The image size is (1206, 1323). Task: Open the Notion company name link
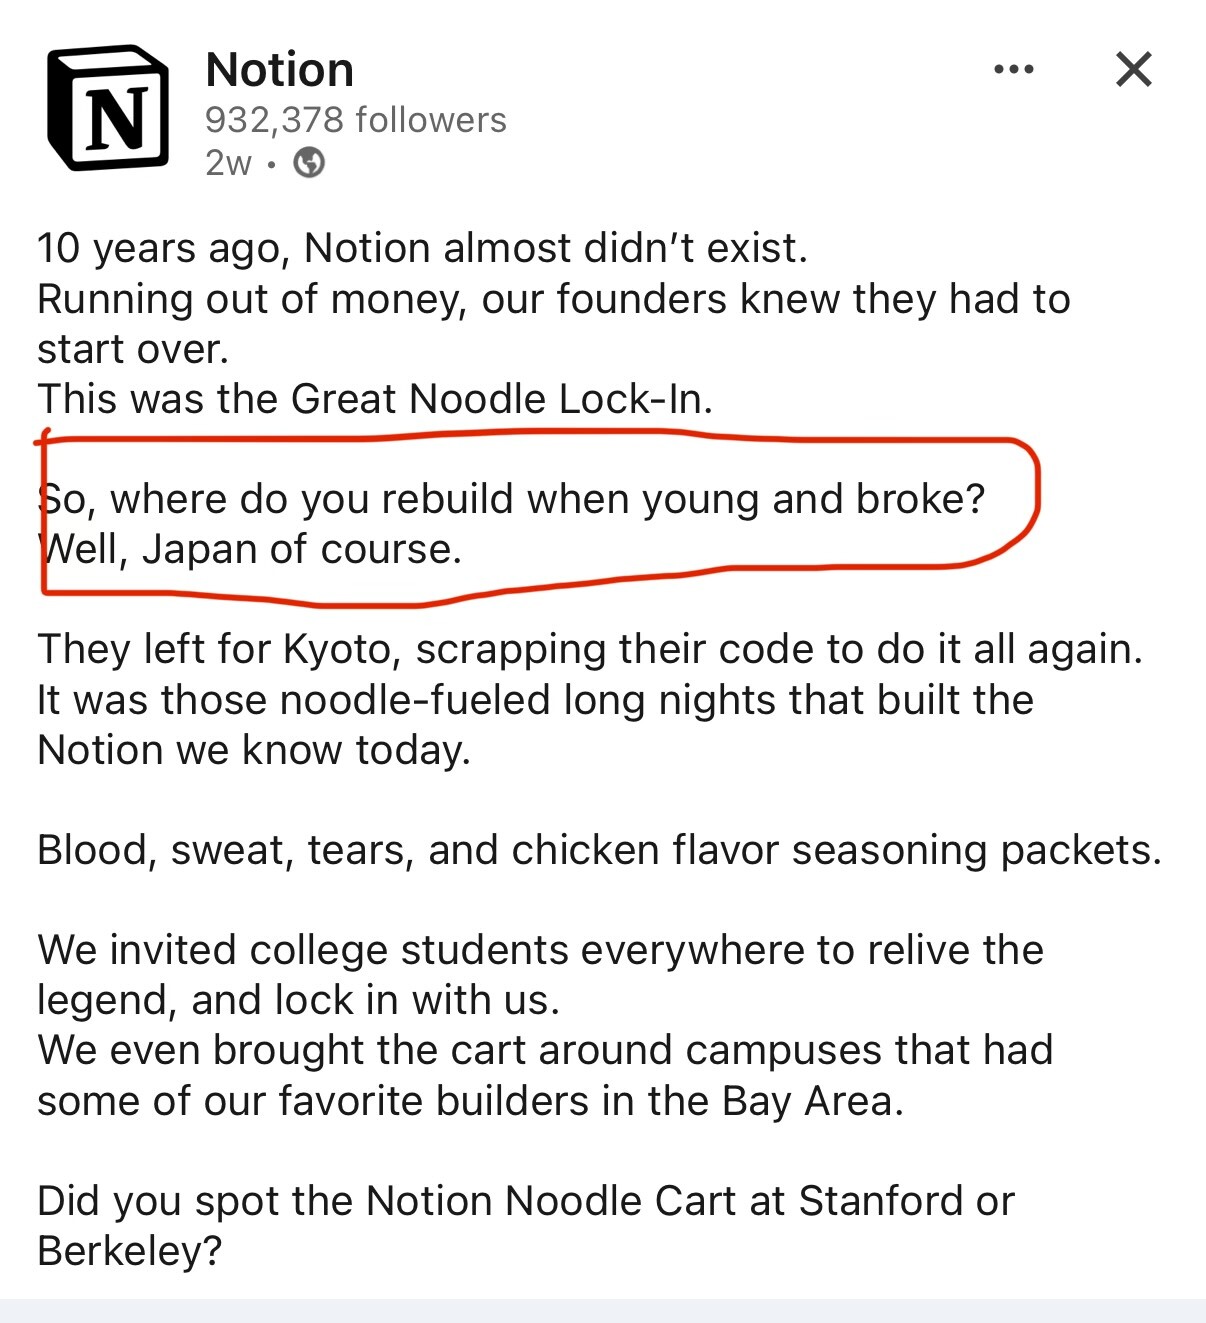tap(279, 70)
